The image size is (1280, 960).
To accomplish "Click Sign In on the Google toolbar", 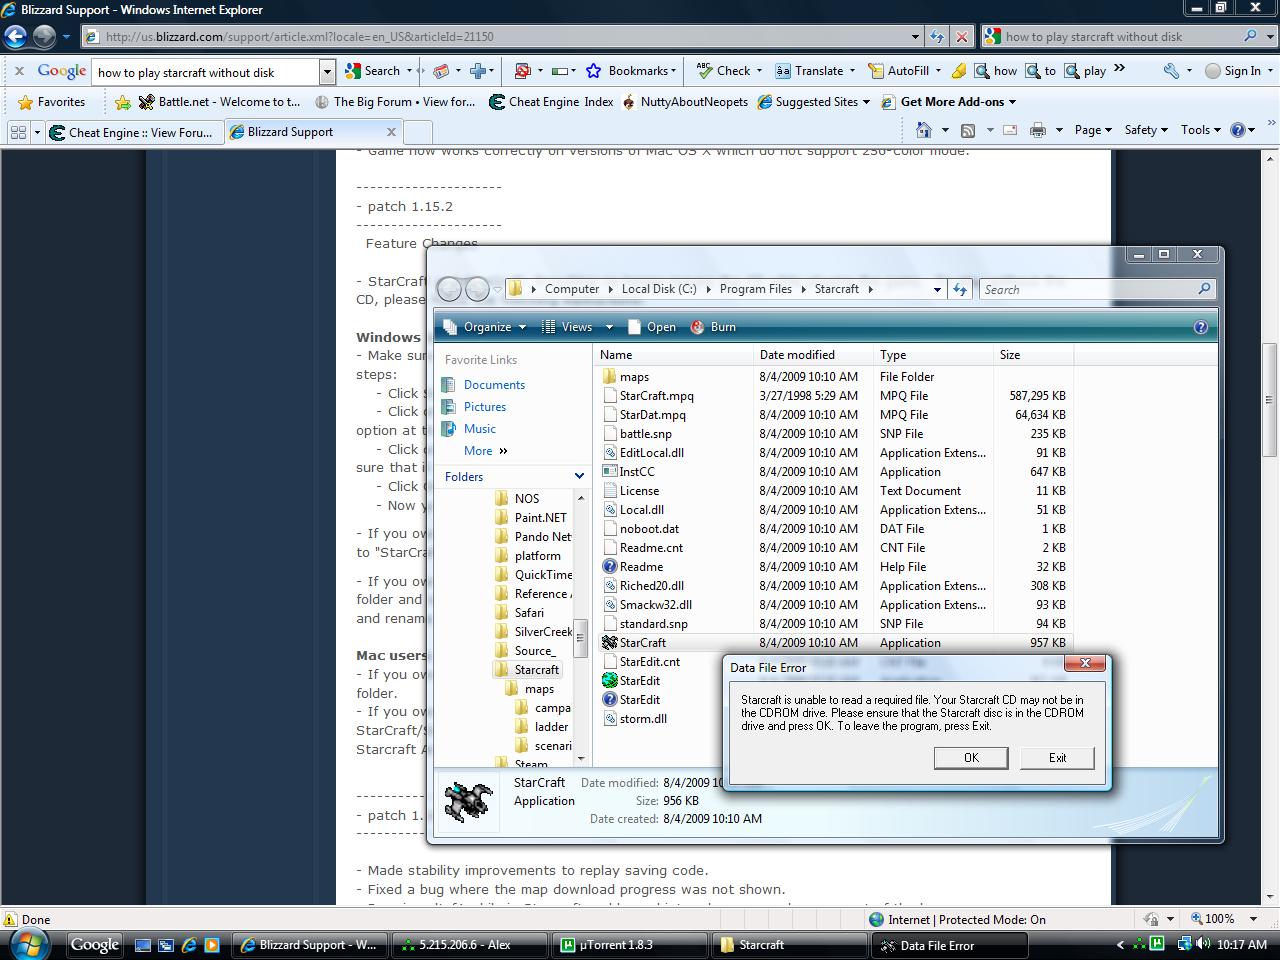I will pos(1233,71).
